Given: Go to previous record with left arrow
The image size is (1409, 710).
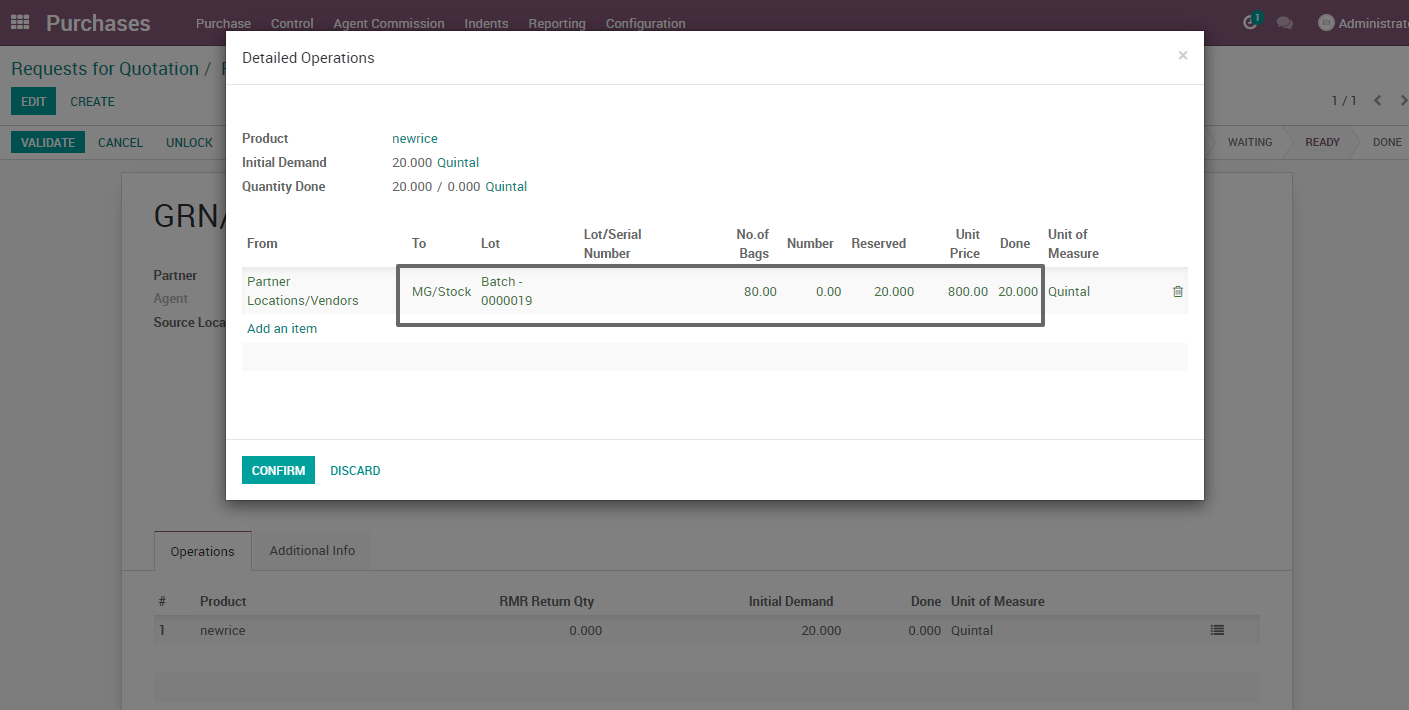Looking at the screenshot, I should tap(1377, 100).
